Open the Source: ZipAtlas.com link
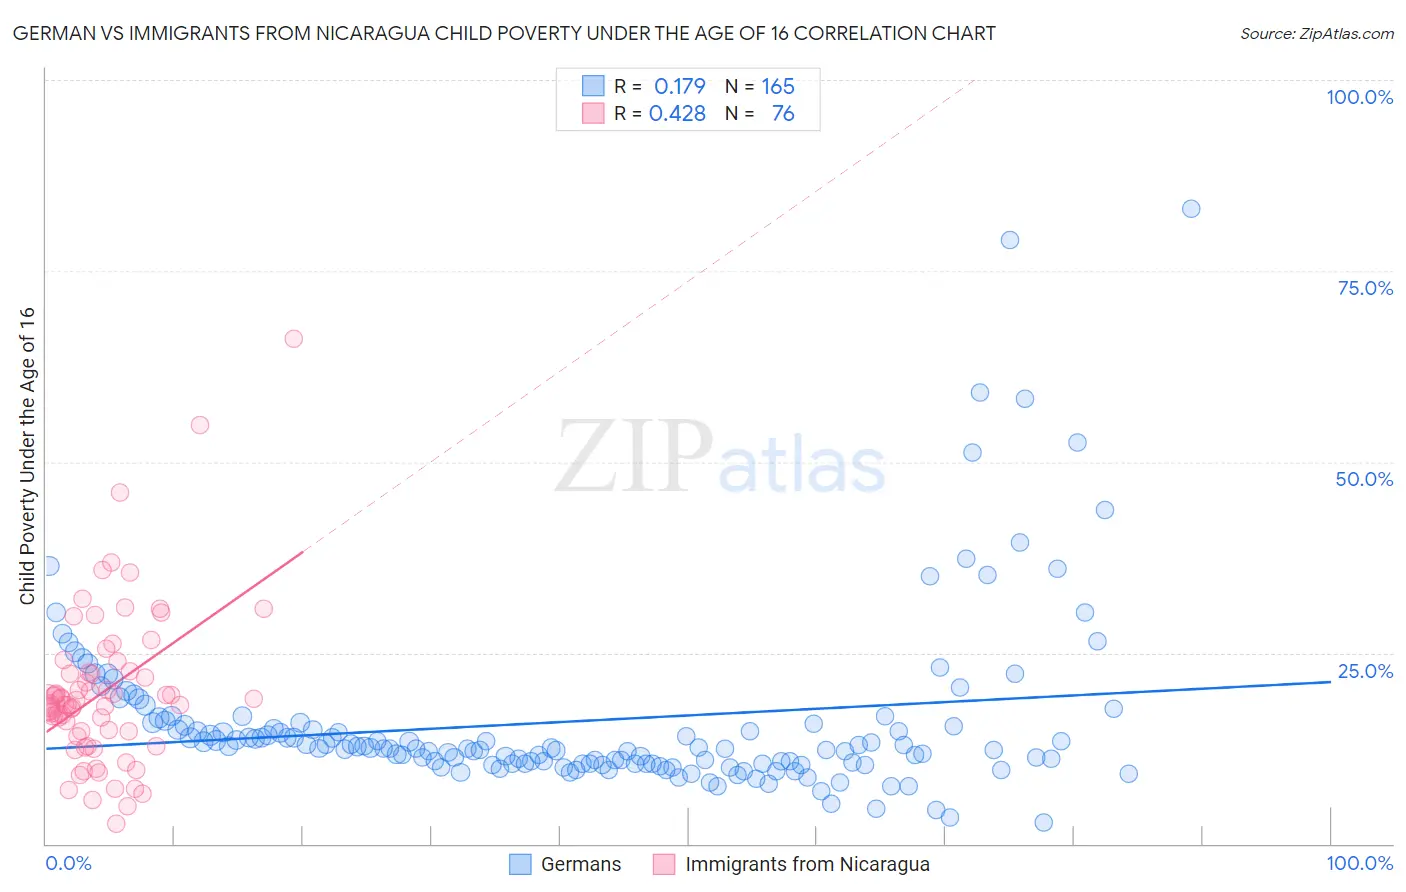 [x=1316, y=33]
